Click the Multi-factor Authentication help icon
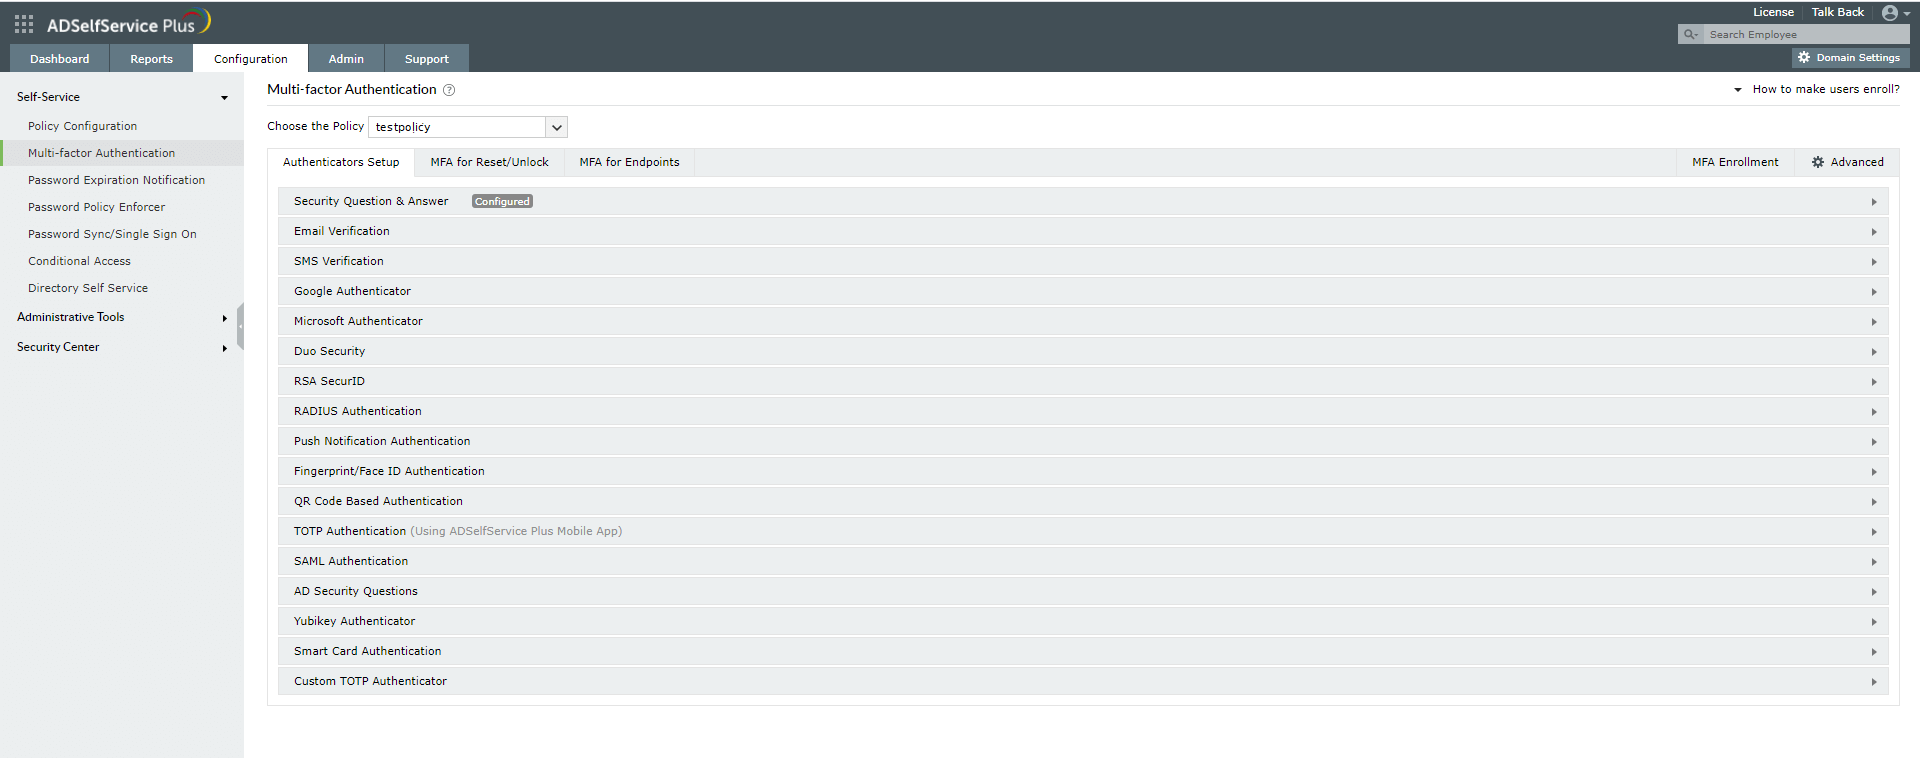1920x758 pixels. [x=449, y=90]
